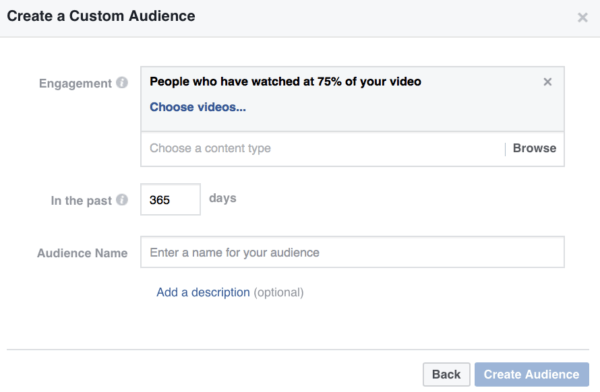
Task: Click the '(optional)' text
Action: (279, 293)
